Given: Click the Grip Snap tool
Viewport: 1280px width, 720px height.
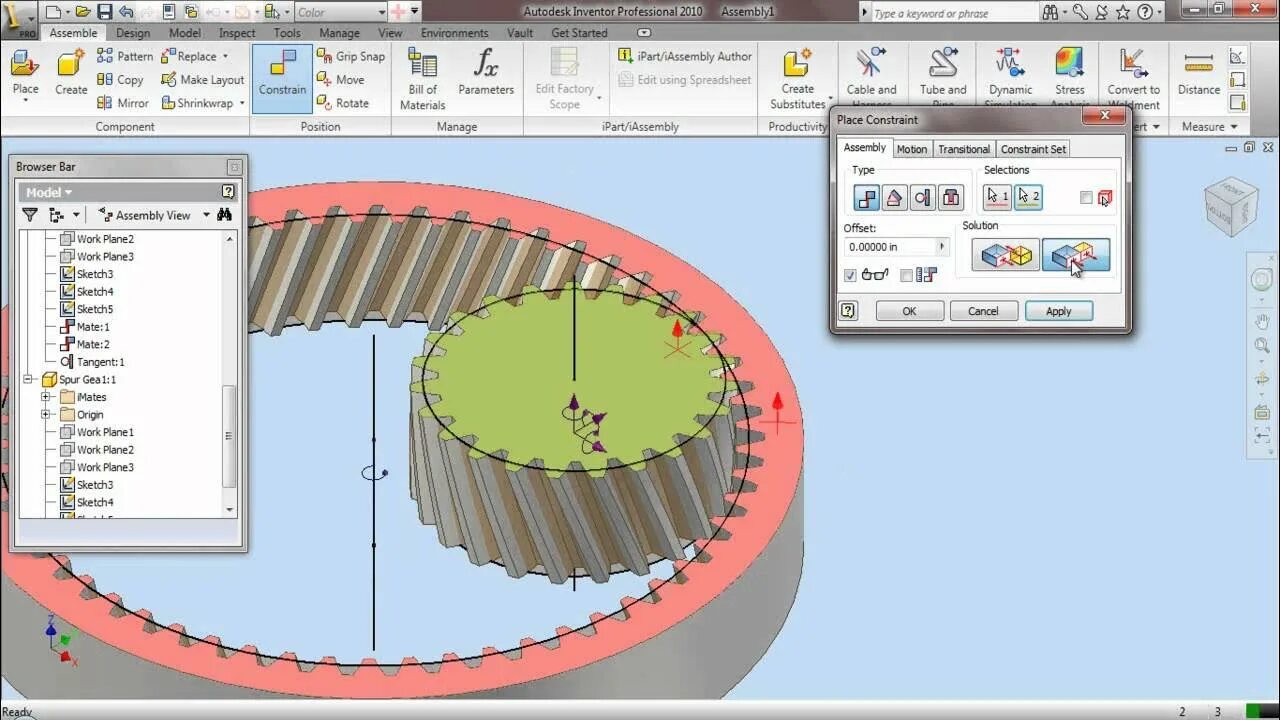Looking at the screenshot, I should point(351,56).
